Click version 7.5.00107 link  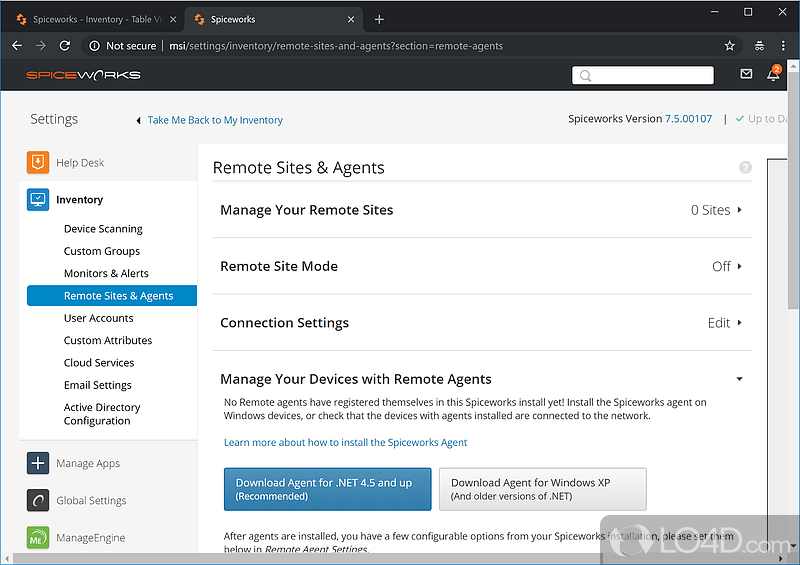click(688, 118)
